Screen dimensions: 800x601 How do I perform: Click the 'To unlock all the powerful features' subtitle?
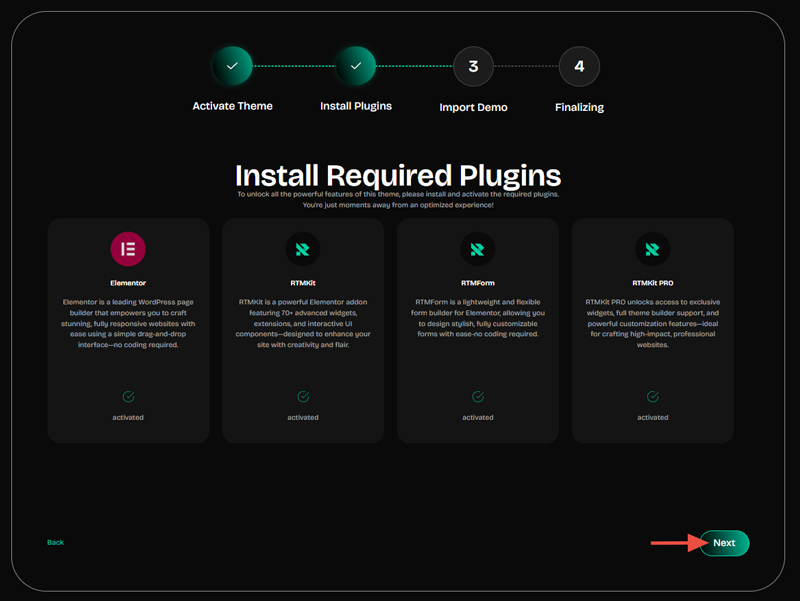[398, 194]
